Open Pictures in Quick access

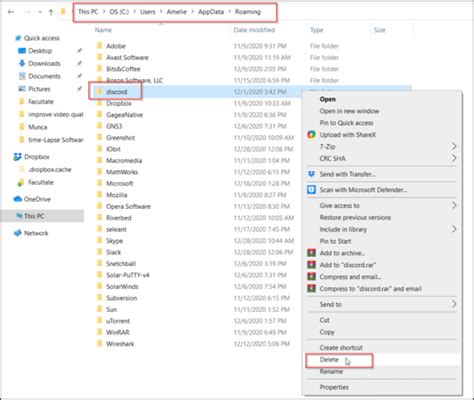pyautogui.click(x=39, y=89)
